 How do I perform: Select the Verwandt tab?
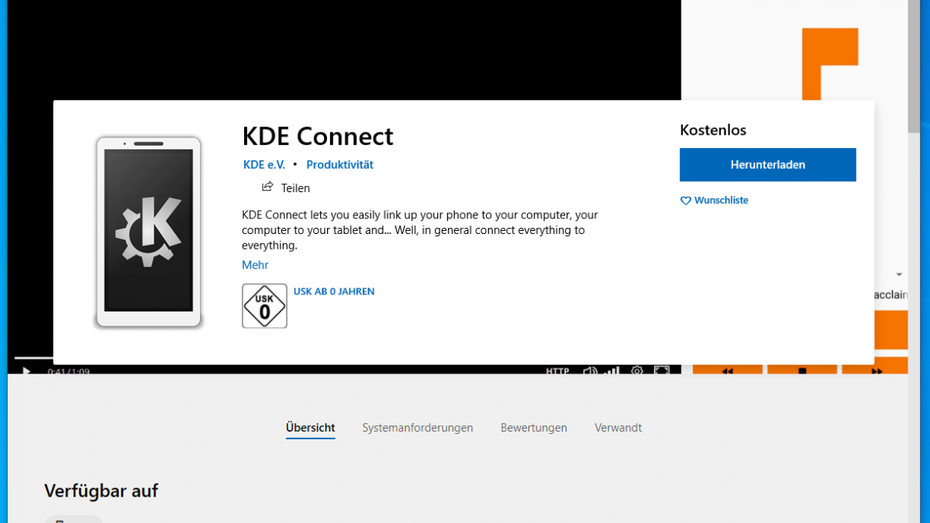point(618,428)
